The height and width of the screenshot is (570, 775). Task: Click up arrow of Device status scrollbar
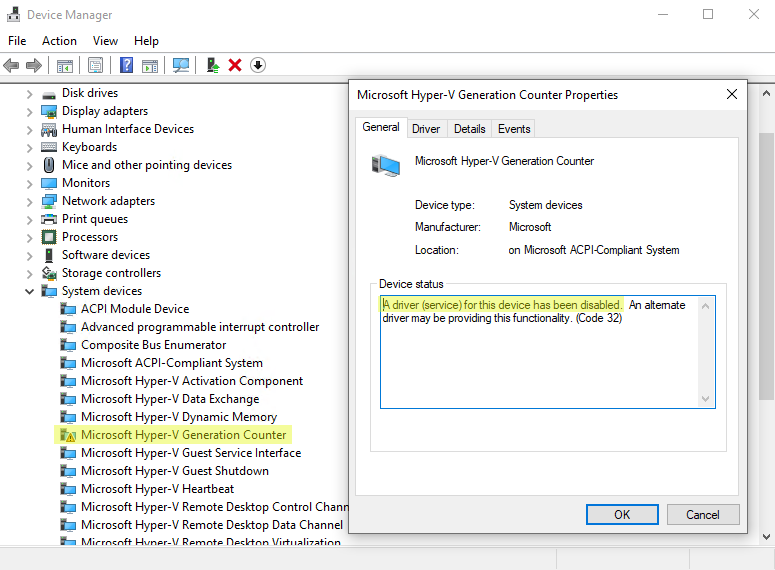(705, 306)
